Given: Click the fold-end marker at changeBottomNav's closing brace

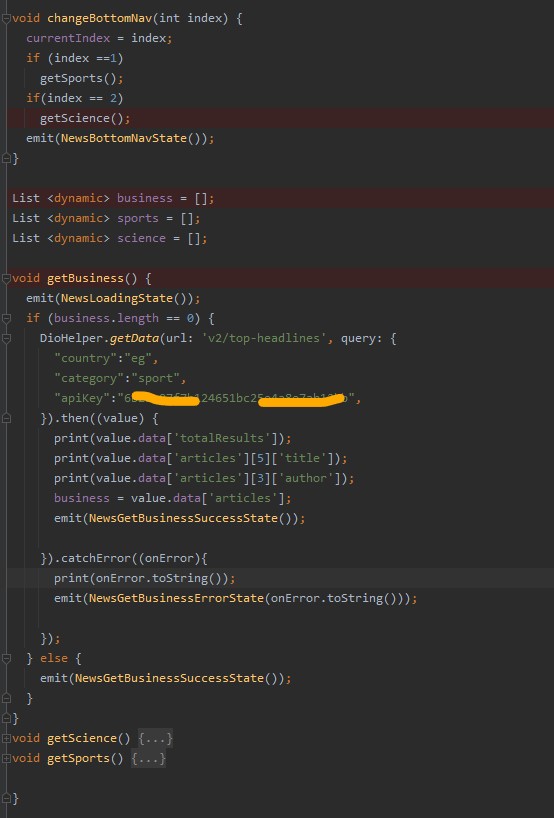Looking at the screenshot, I should [x=6, y=158].
